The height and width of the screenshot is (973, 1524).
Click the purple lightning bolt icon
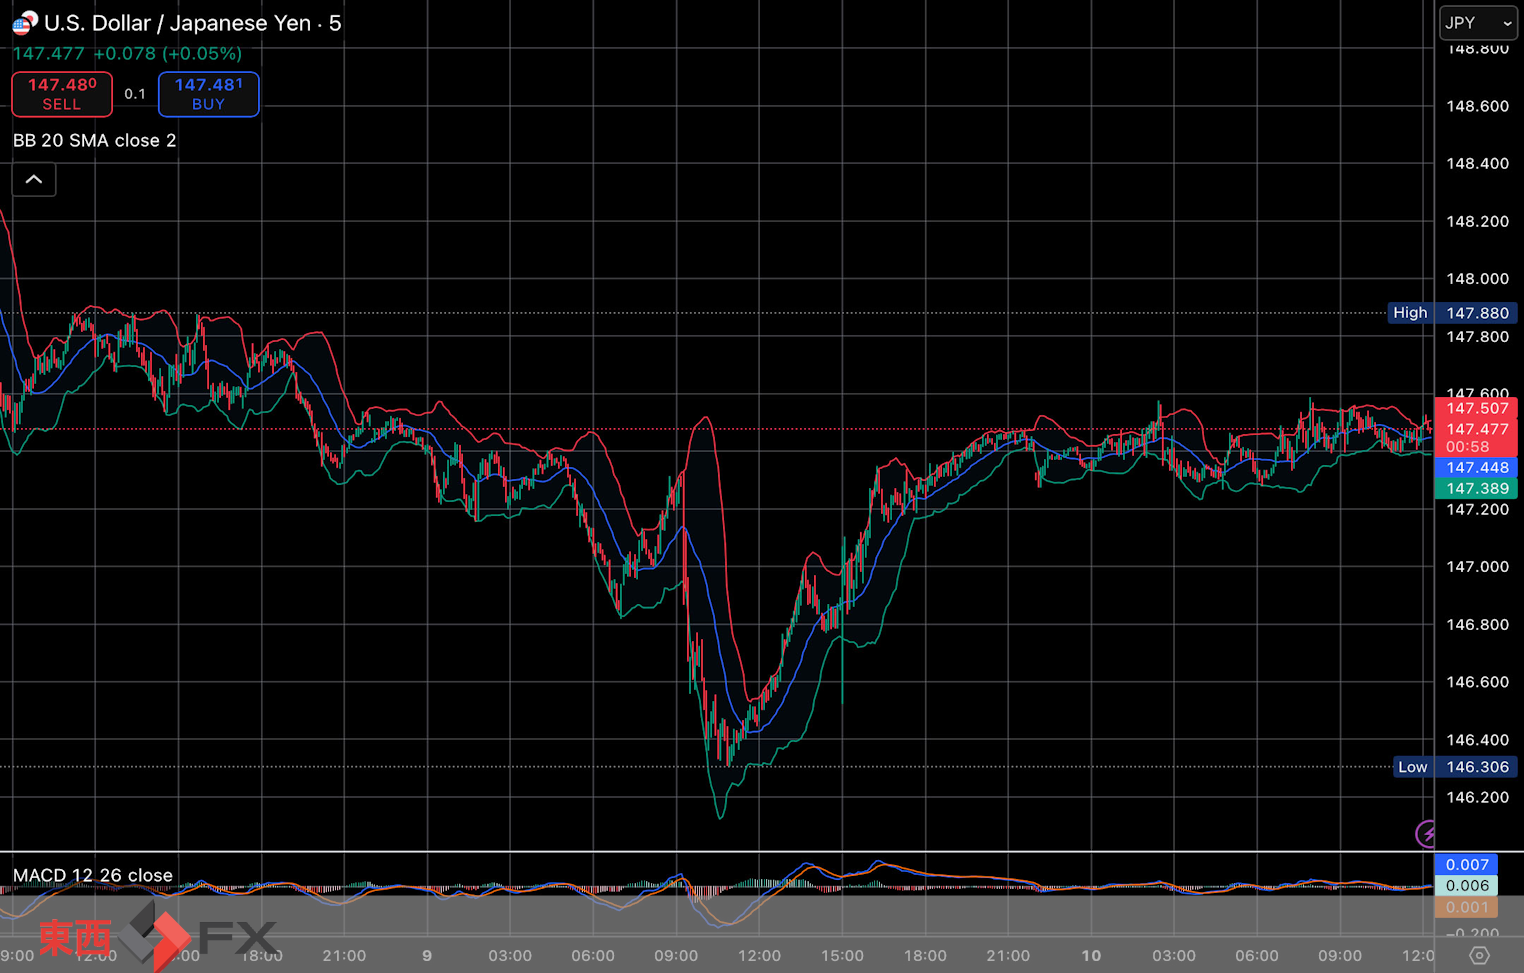[x=1426, y=833]
